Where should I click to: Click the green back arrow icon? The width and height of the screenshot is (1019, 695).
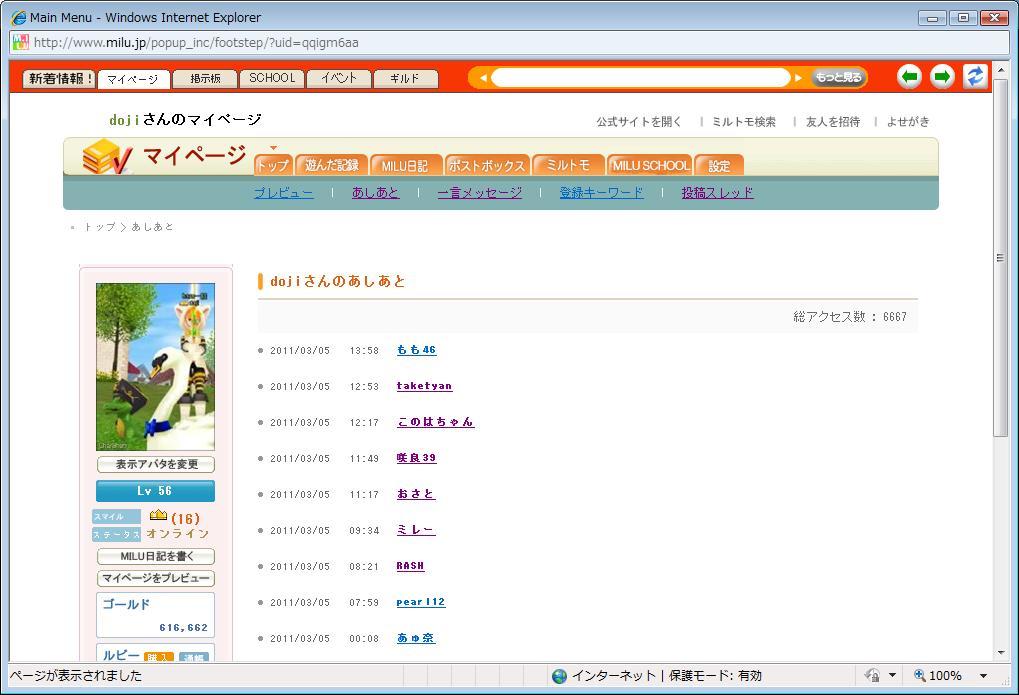point(909,77)
